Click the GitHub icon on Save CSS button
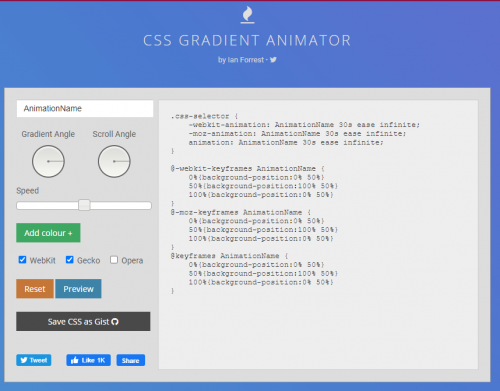 (115, 322)
